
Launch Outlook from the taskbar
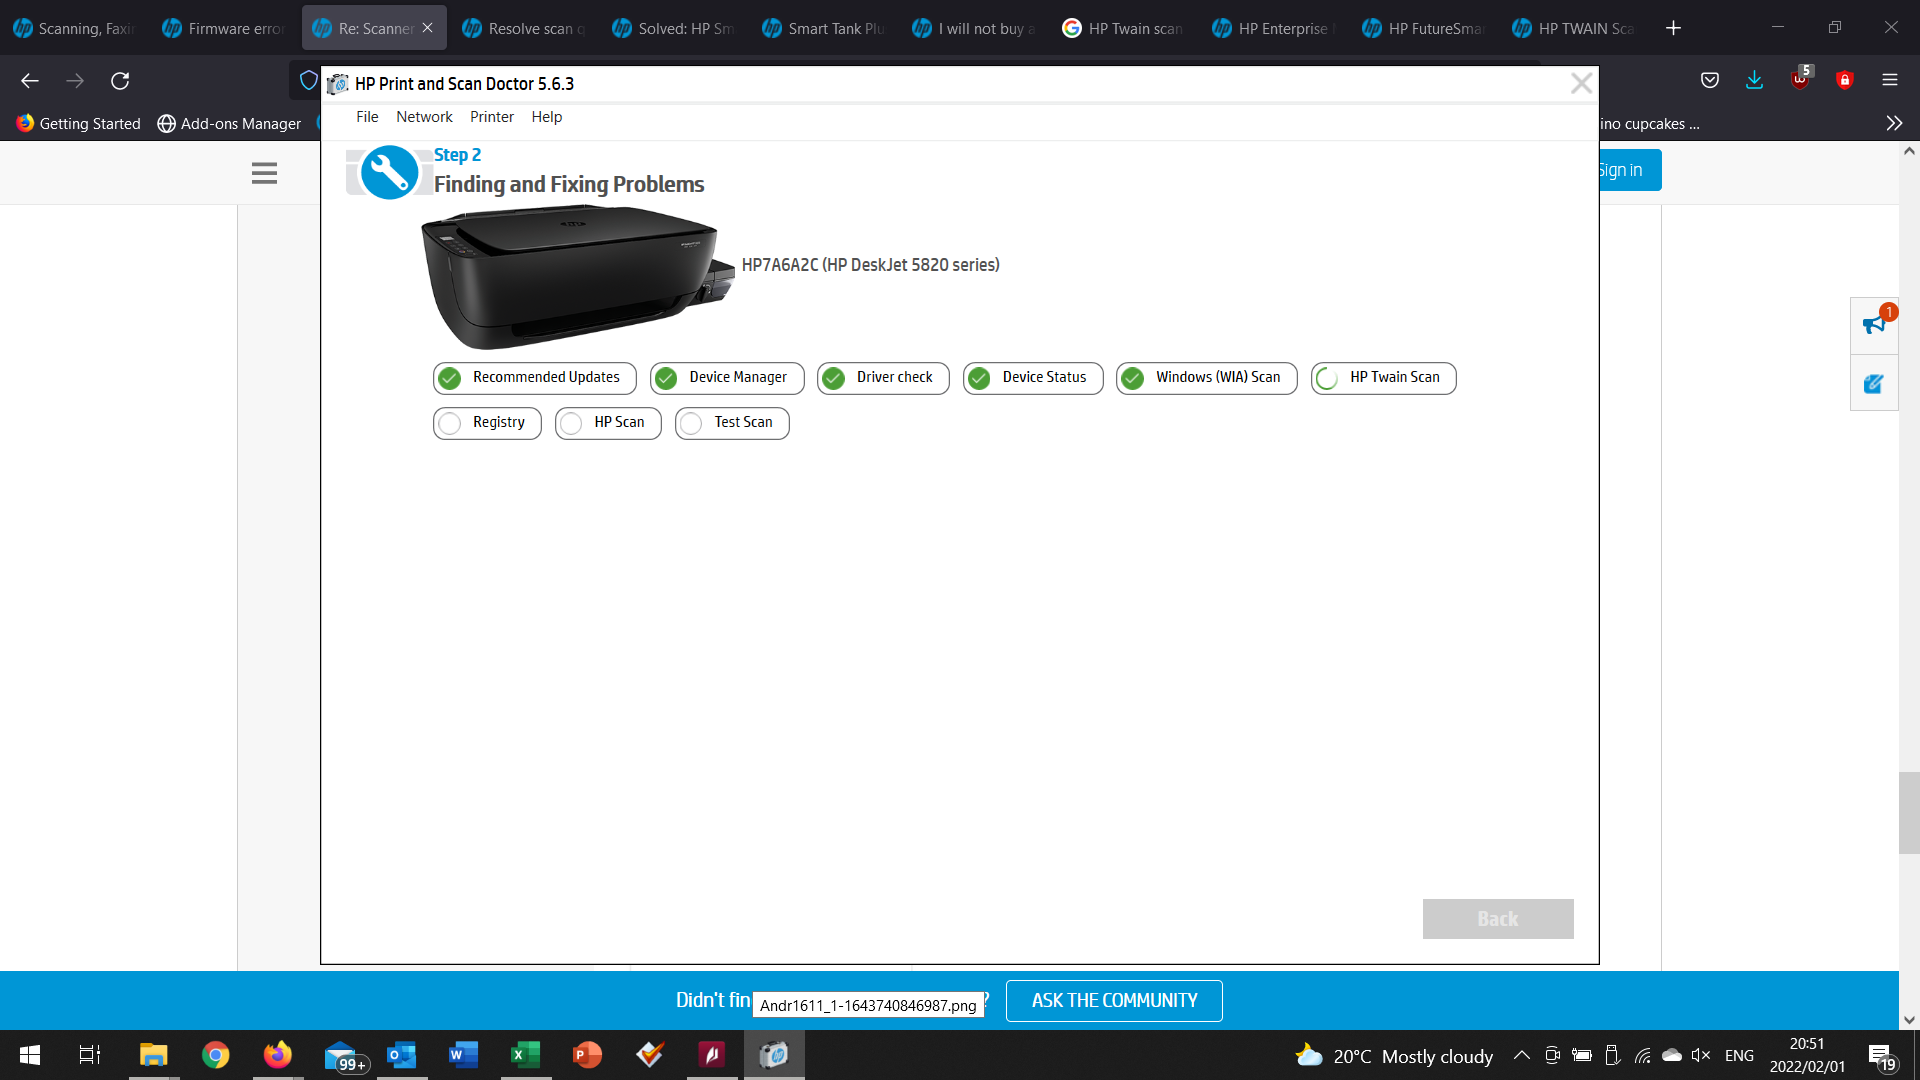click(x=401, y=1055)
